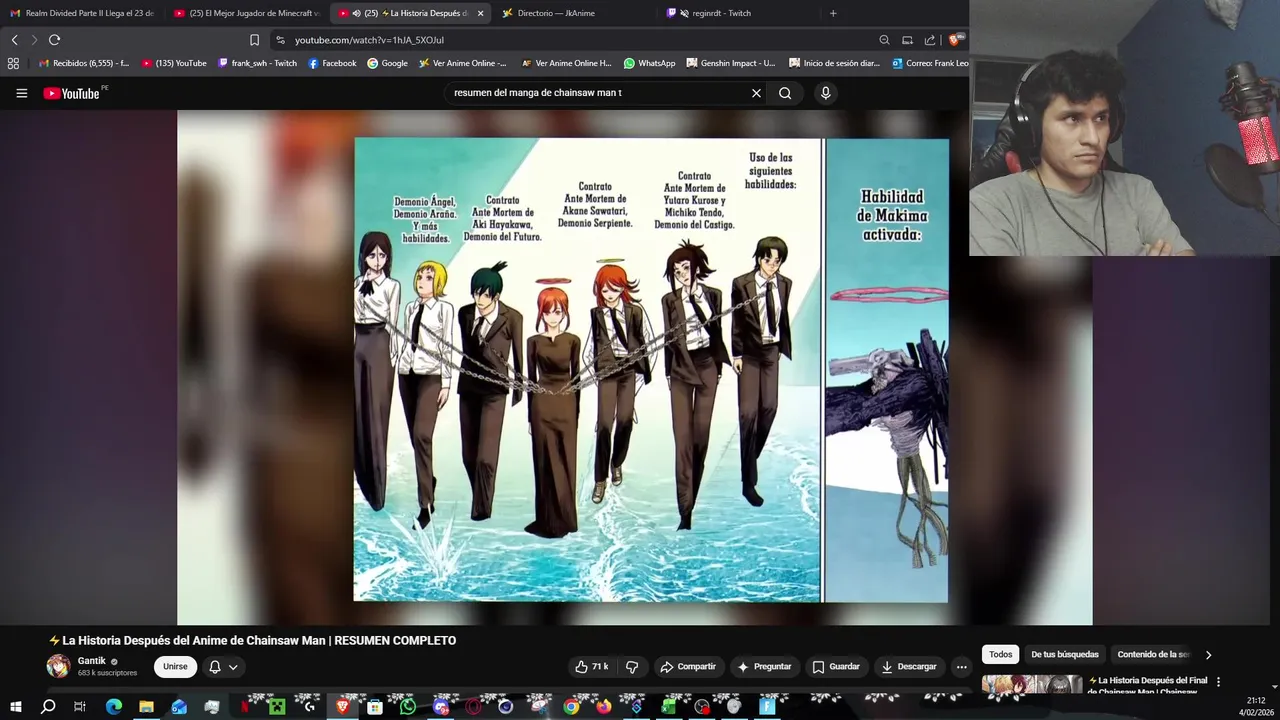1280x720 pixels.
Task: Reload the current page
Action: (x=54, y=40)
